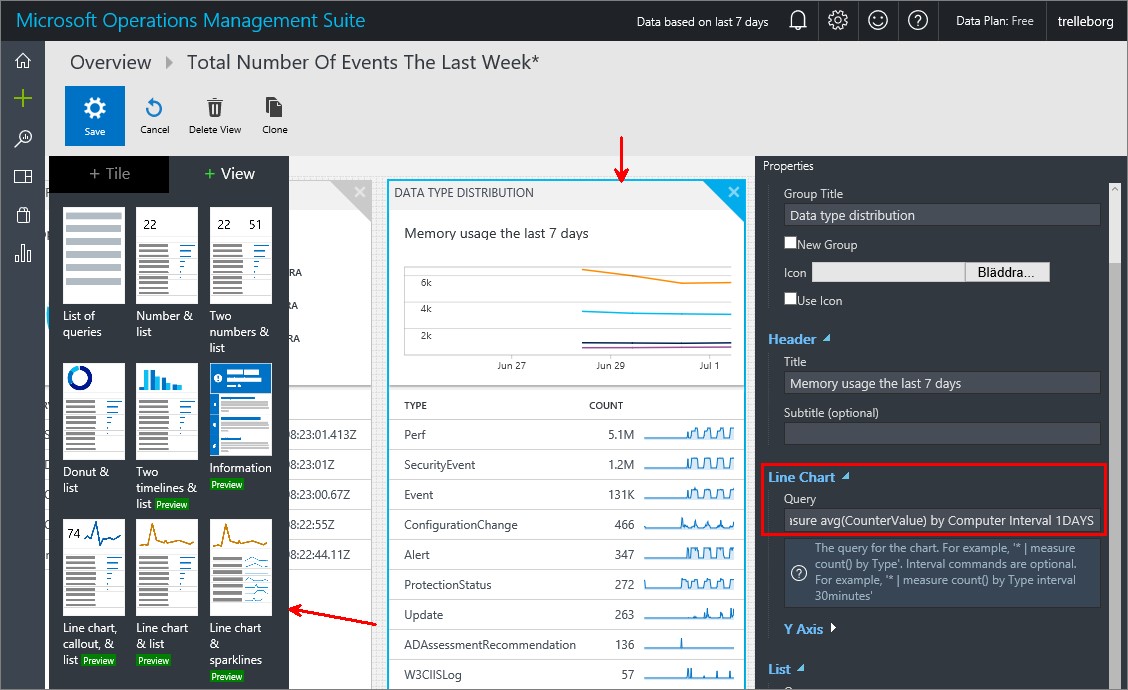
Task: Select the Perf row in the list
Action: pos(566,435)
